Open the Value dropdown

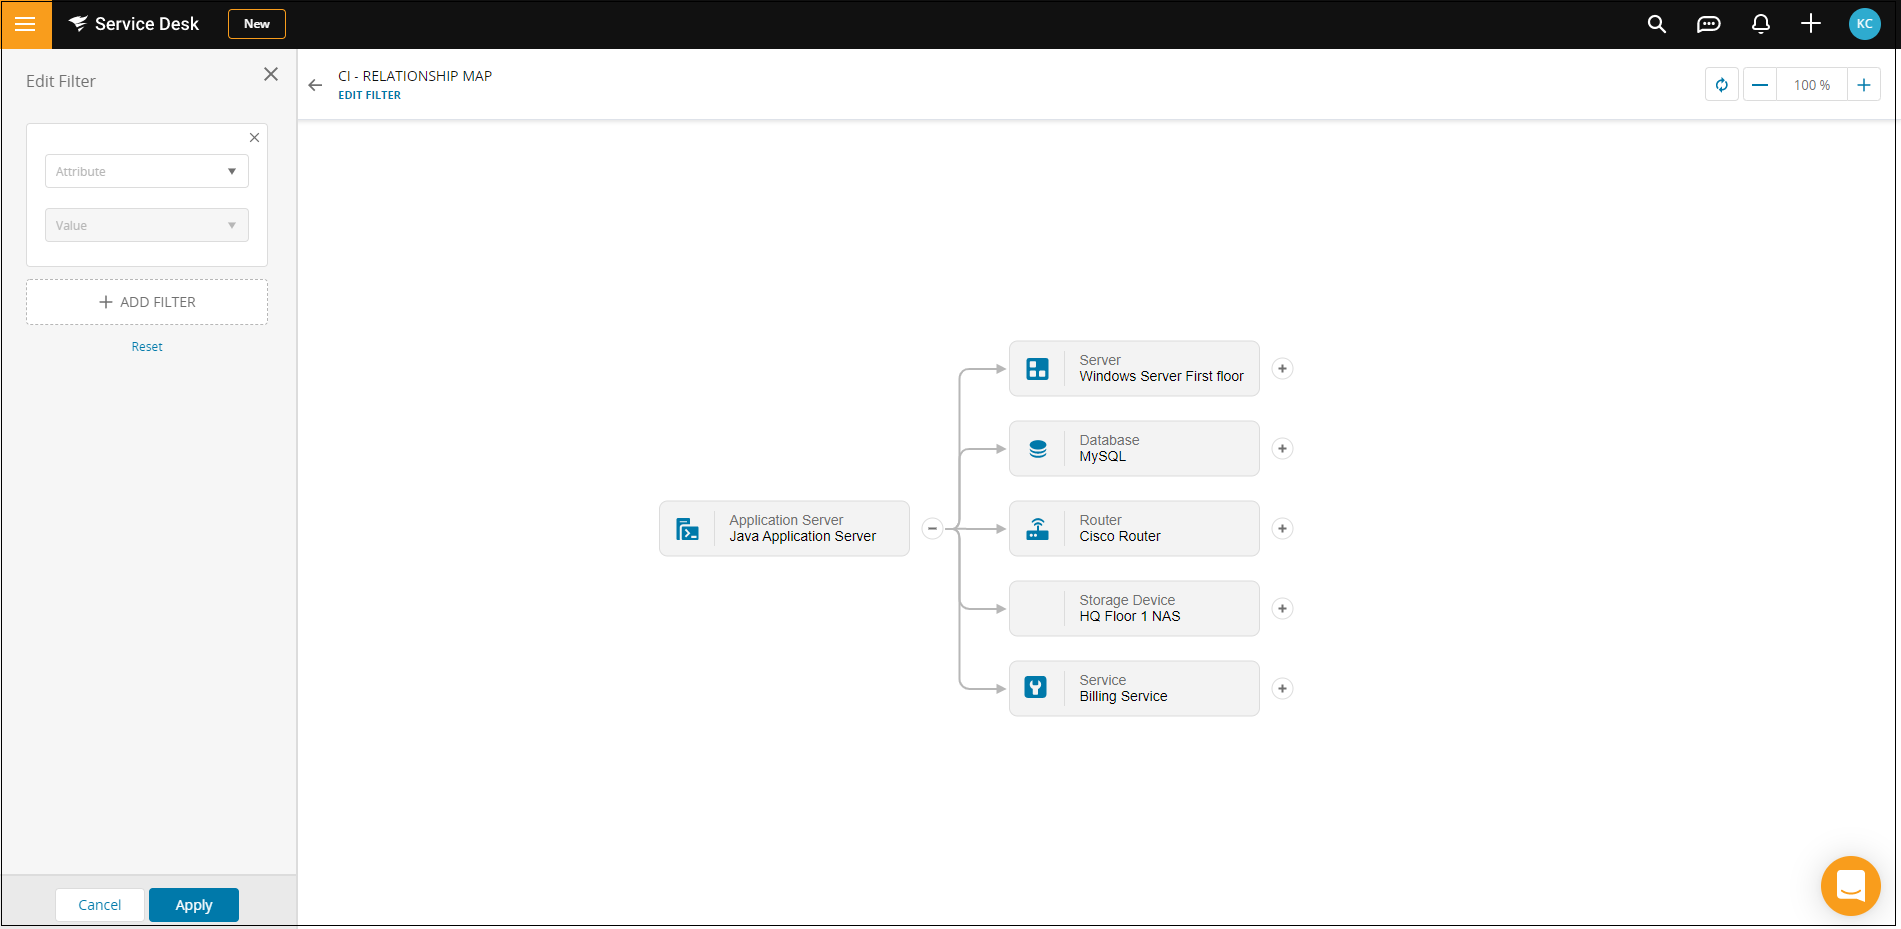click(x=147, y=225)
